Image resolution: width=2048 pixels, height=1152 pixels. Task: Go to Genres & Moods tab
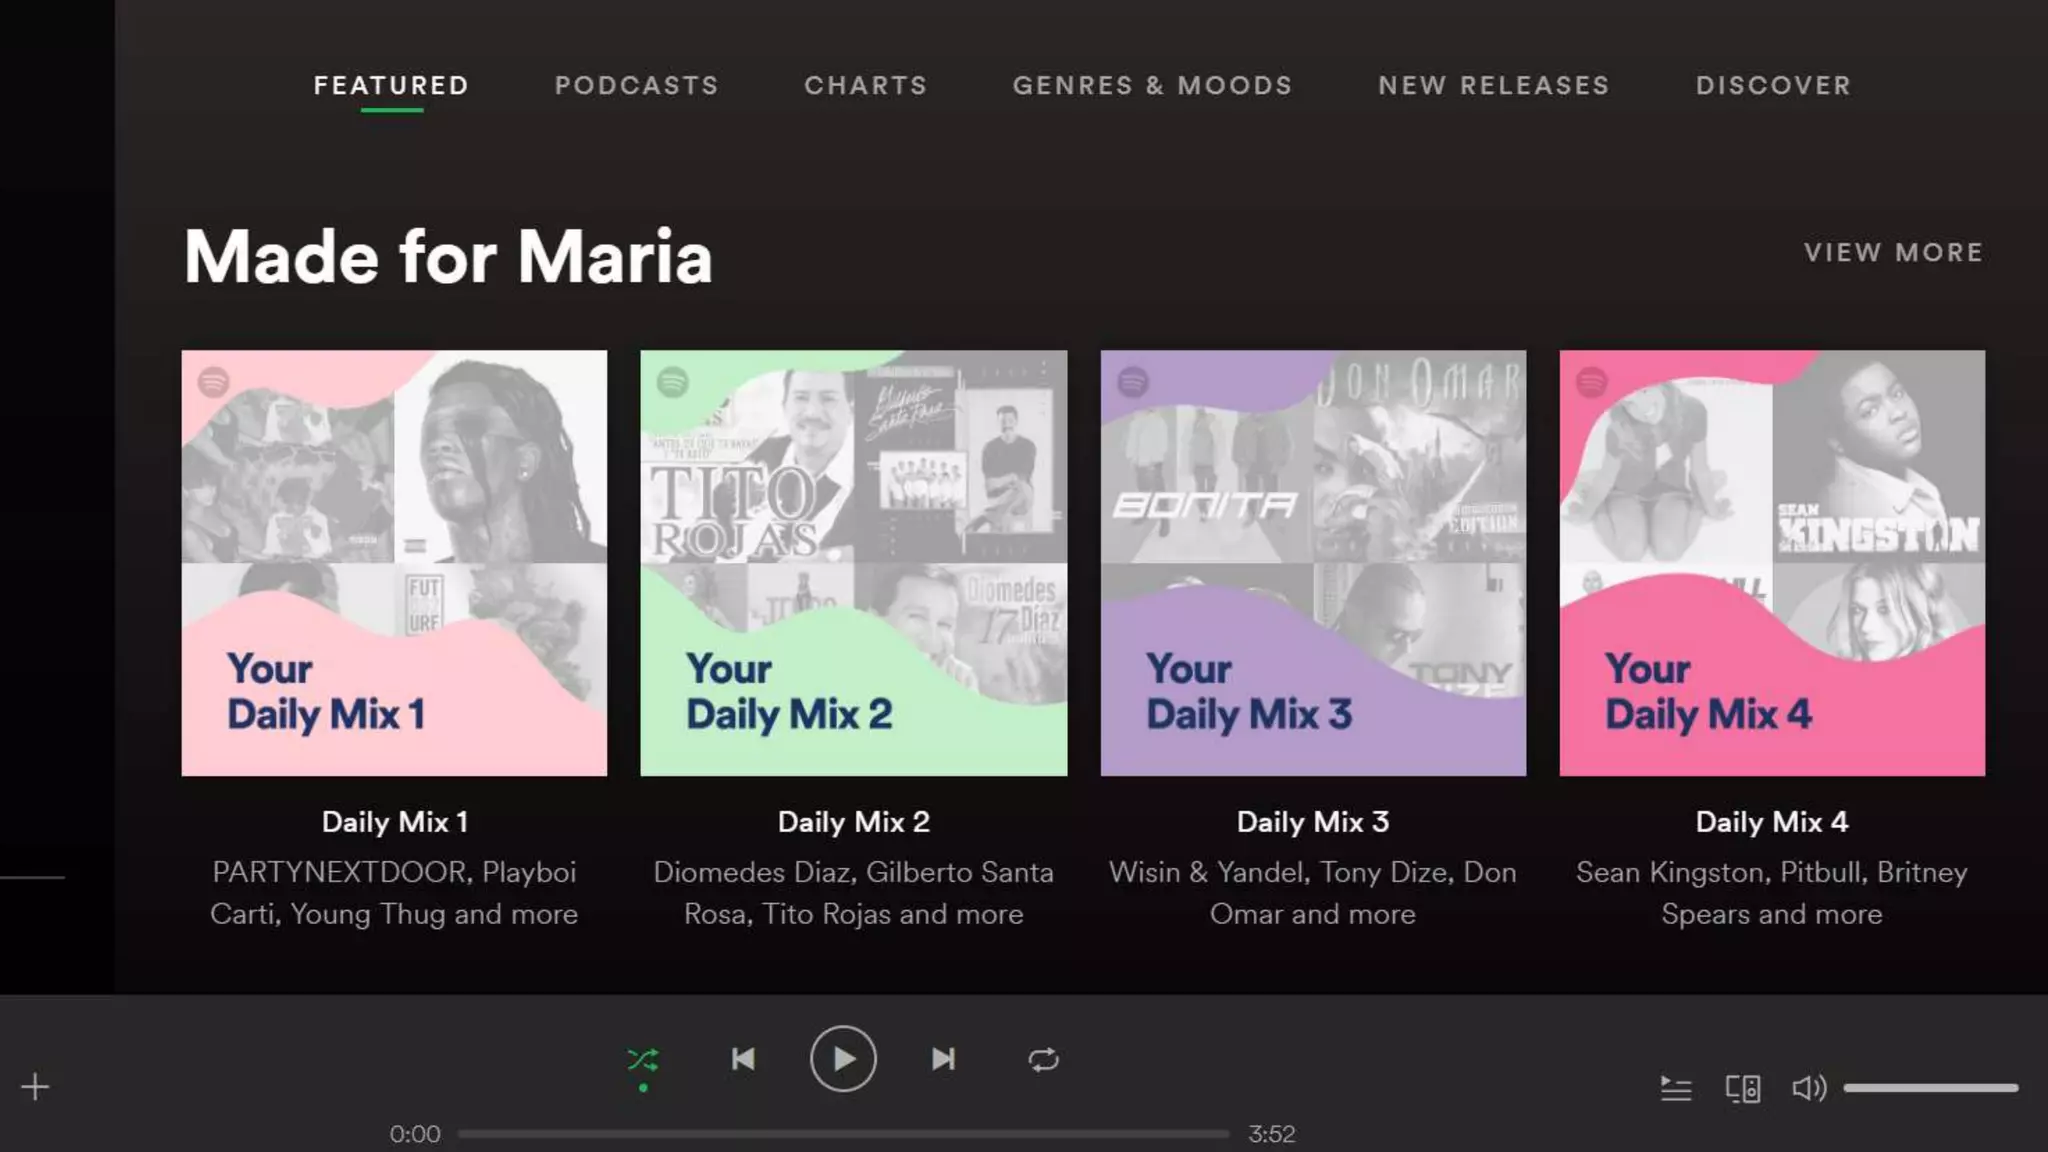pyautogui.click(x=1152, y=86)
